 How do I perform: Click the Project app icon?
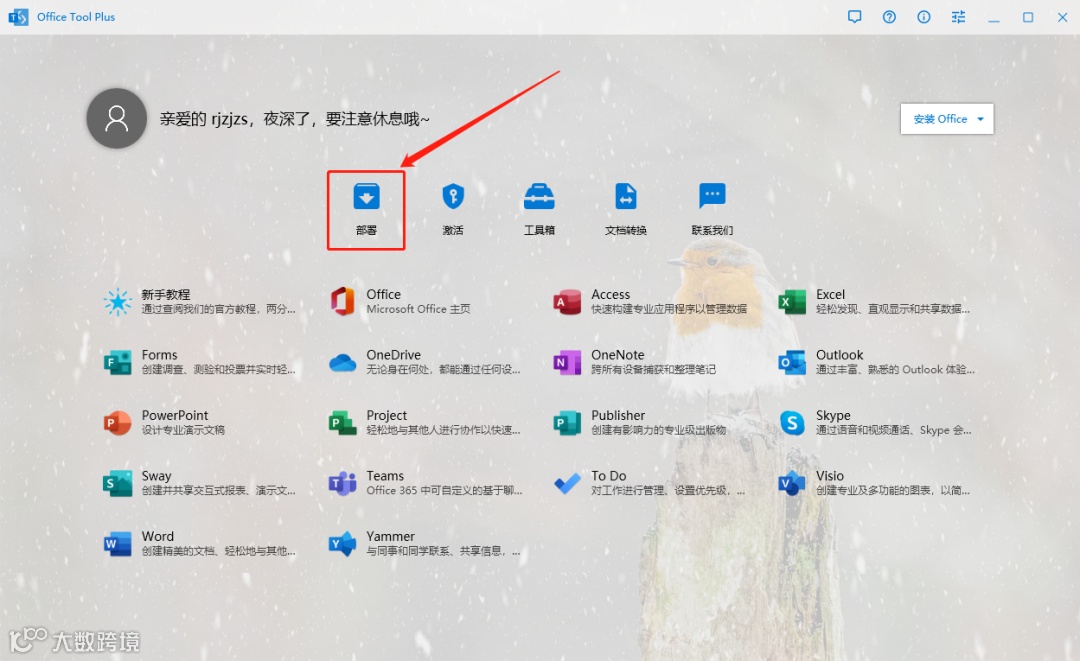[x=342, y=423]
